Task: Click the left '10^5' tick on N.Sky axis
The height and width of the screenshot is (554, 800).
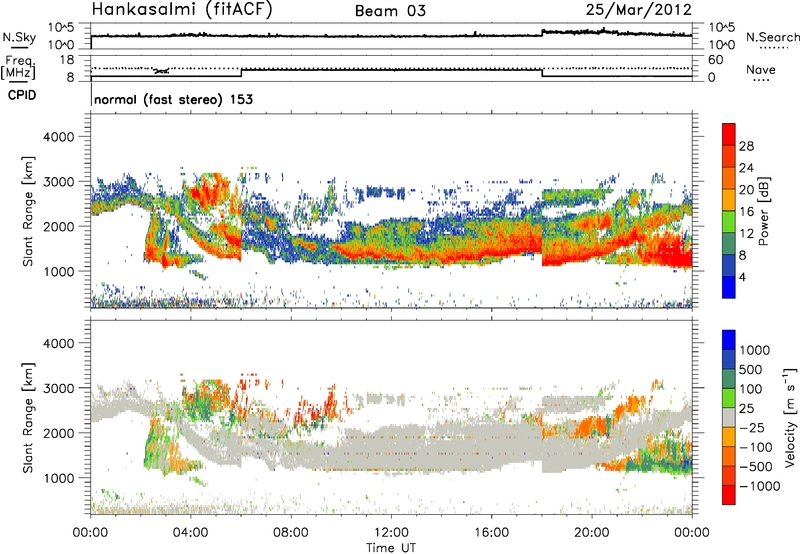Action: [61, 28]
